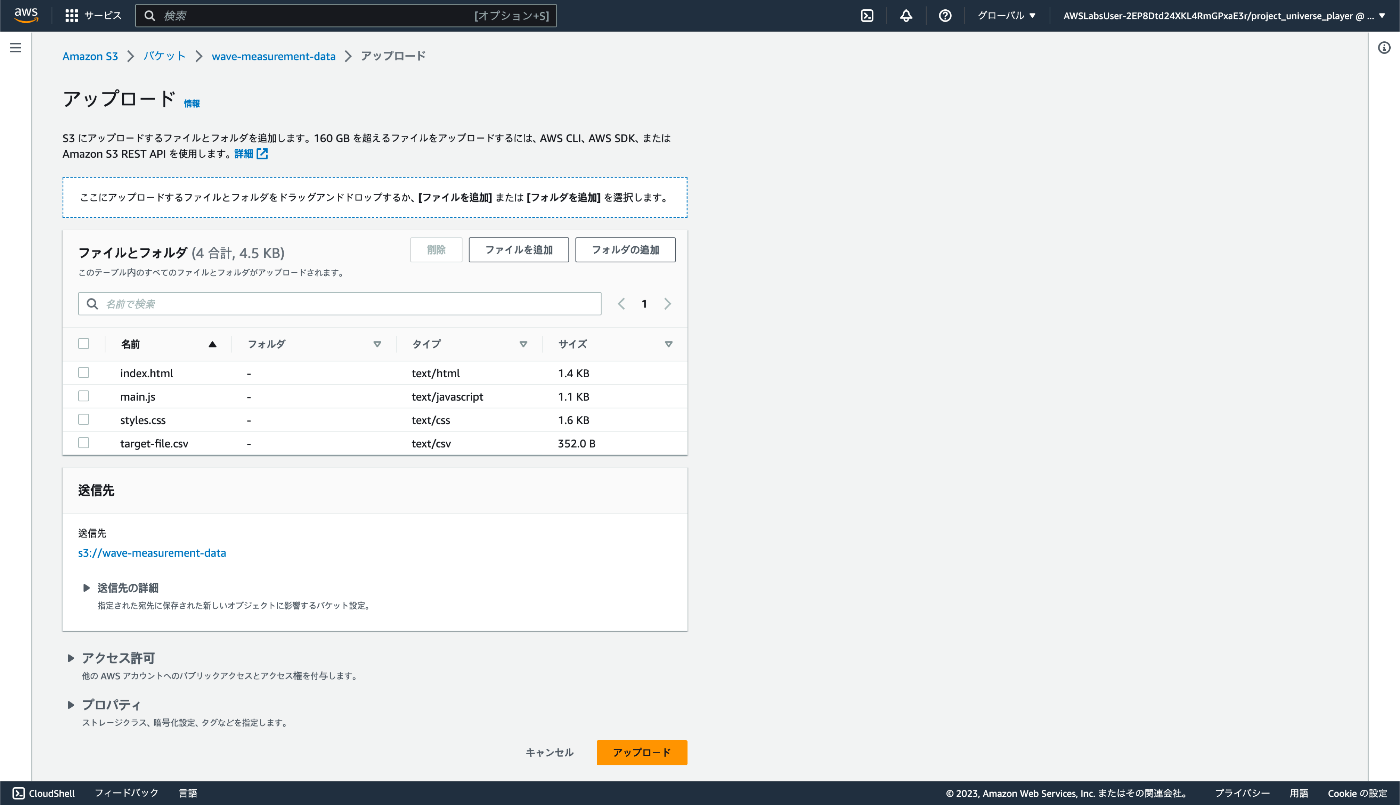Select all files with header checkbox

(84, 343)
